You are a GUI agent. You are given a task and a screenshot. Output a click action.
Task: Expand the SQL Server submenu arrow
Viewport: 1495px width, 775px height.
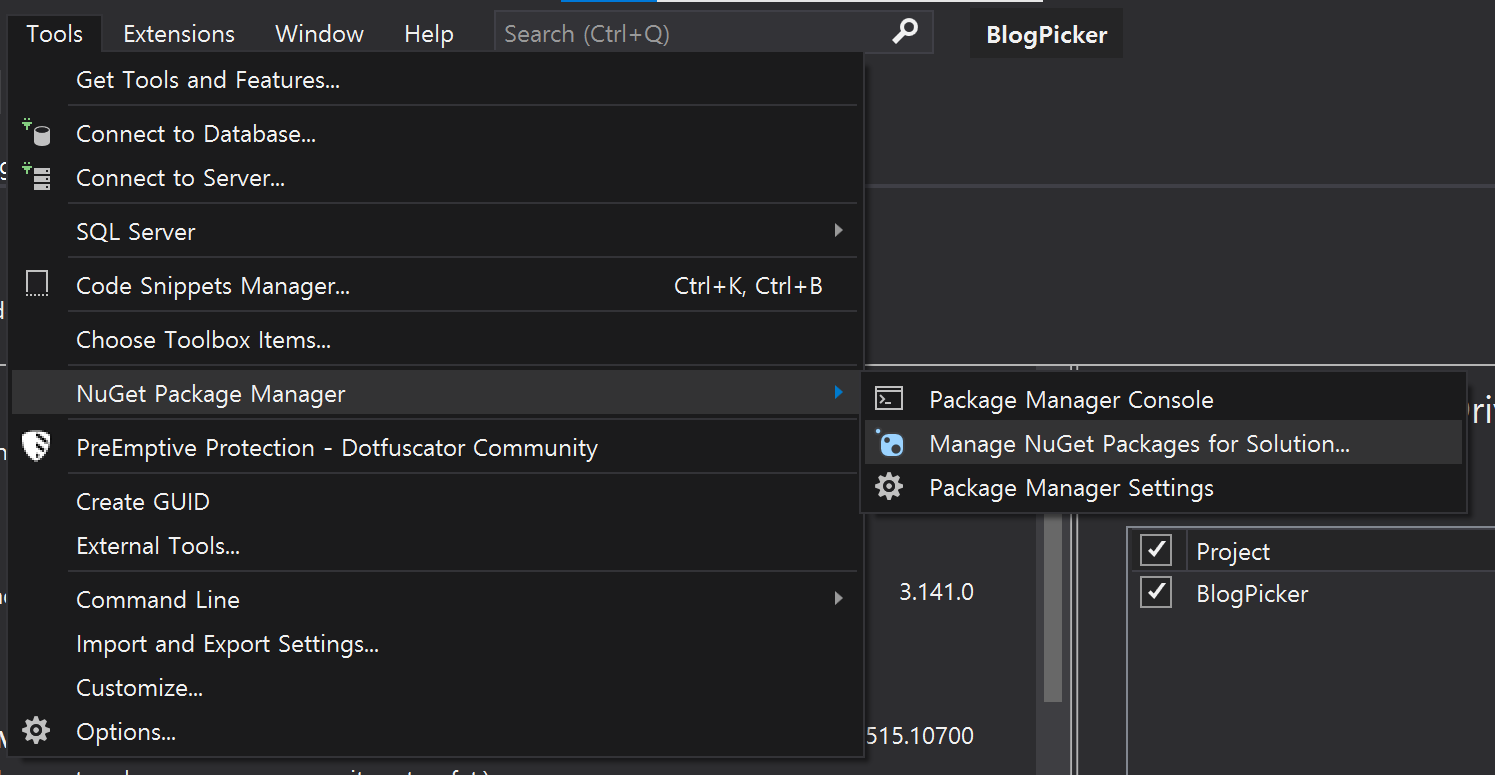[x=838, y=231]
